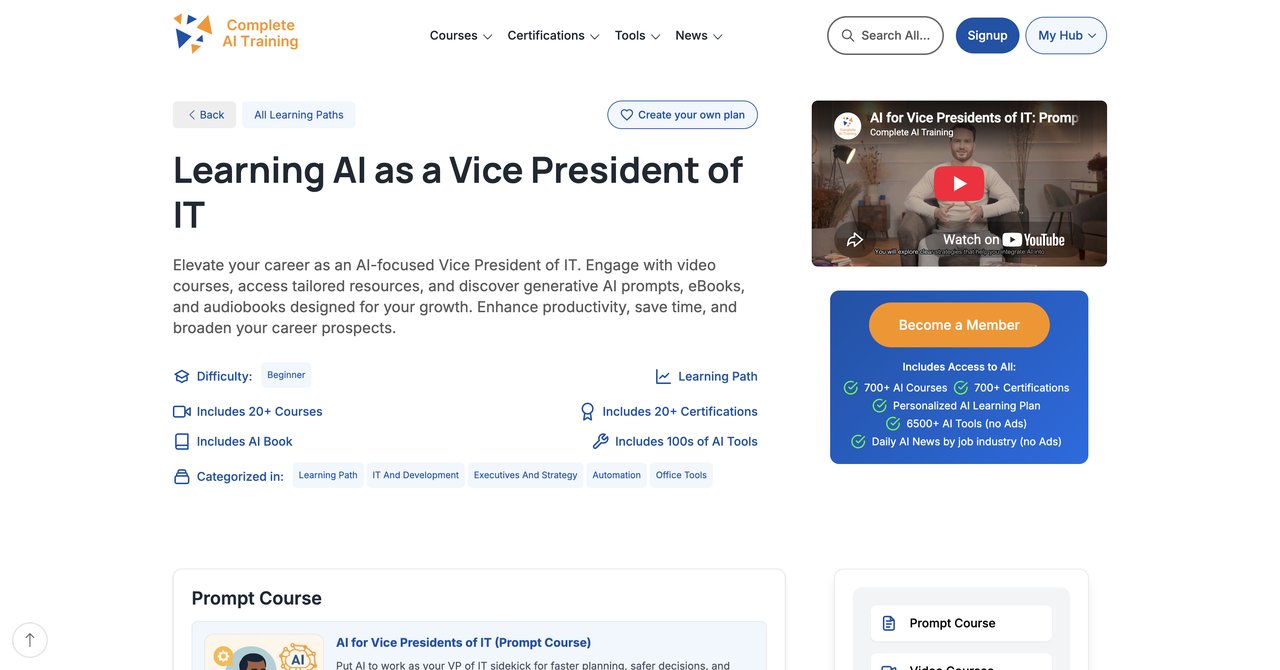
Task: Click the Become a Member button
Action: 959,325
